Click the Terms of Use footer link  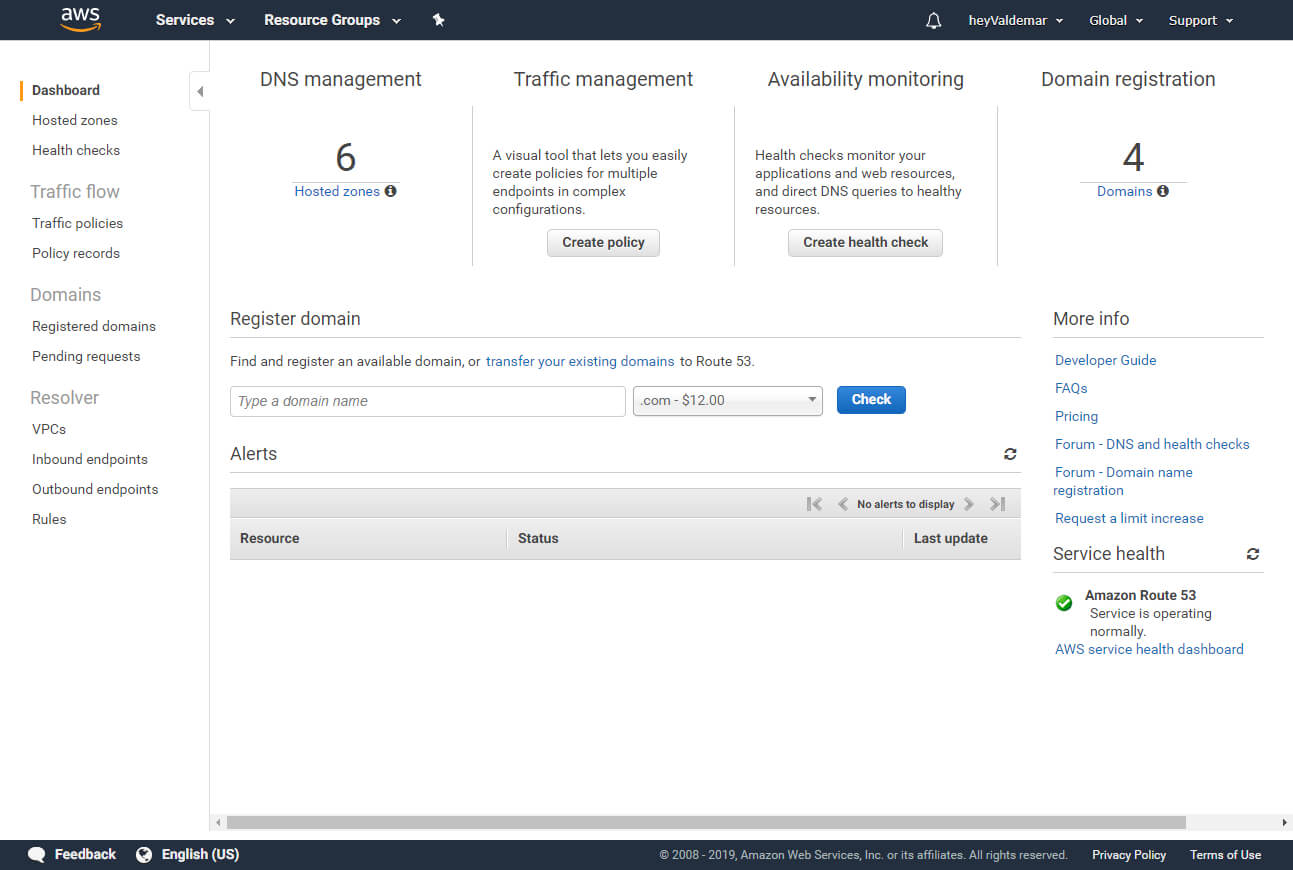1225,855
